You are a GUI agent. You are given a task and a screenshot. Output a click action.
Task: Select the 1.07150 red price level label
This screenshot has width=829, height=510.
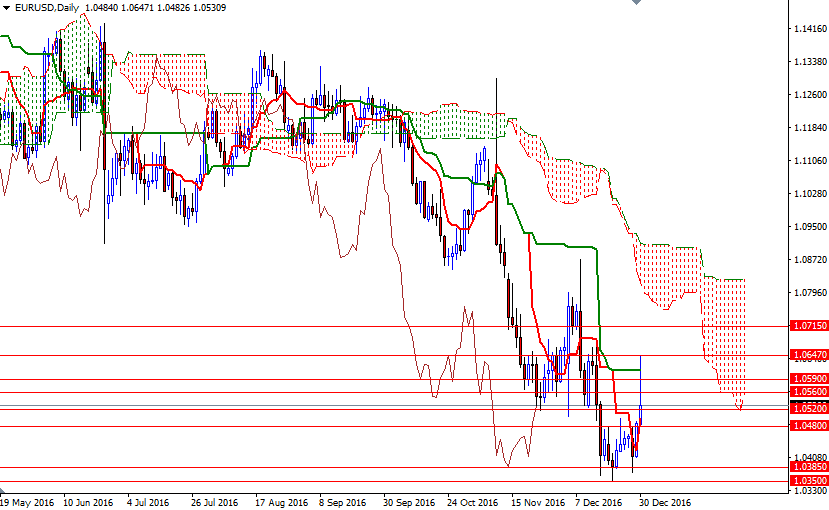[x=808, y=326]
